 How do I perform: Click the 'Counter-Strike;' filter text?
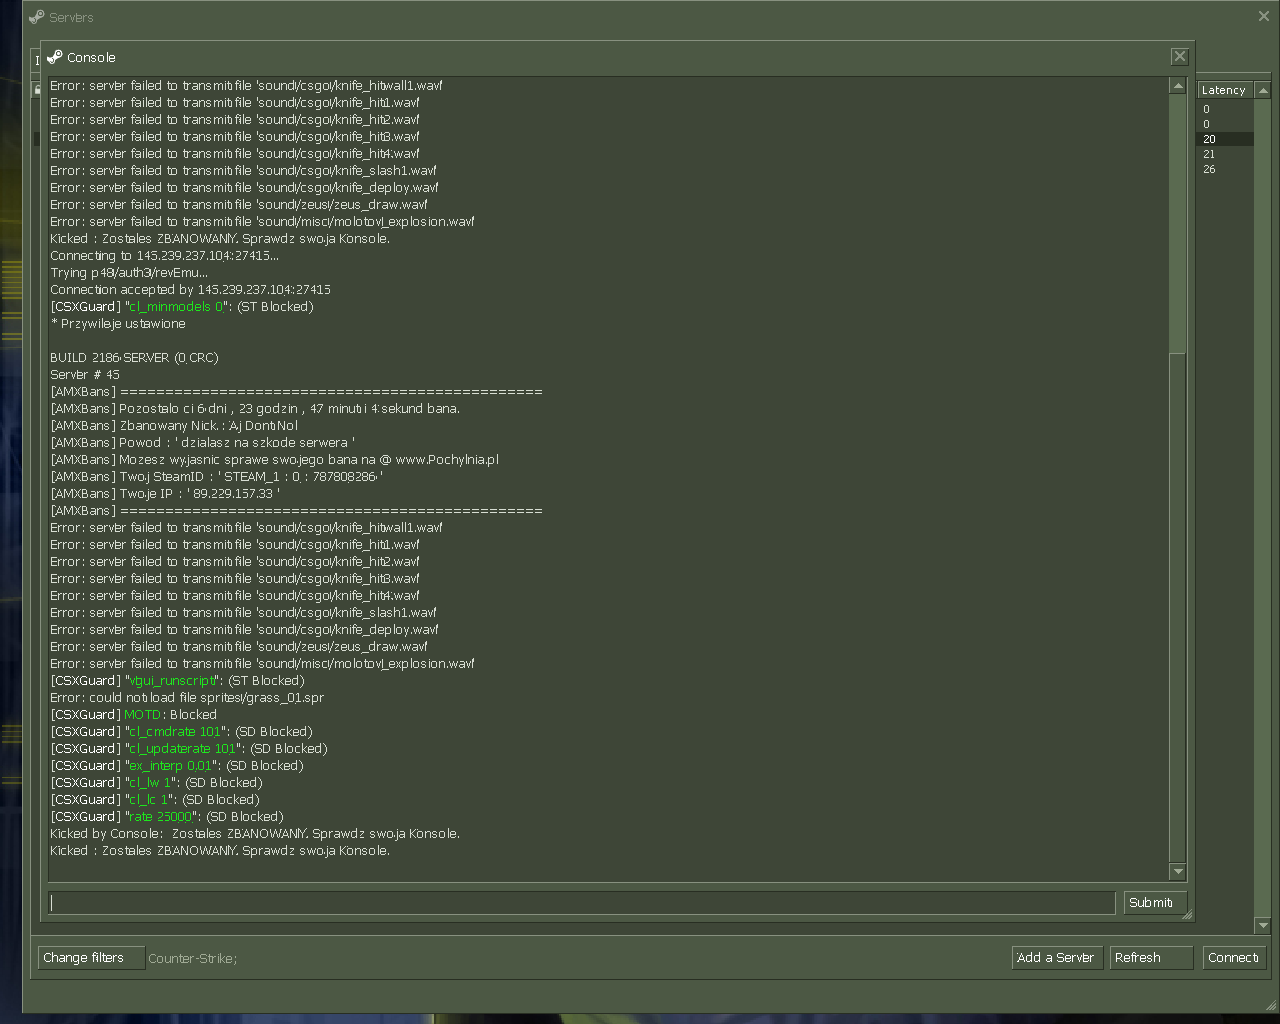(x=193, y=958)
